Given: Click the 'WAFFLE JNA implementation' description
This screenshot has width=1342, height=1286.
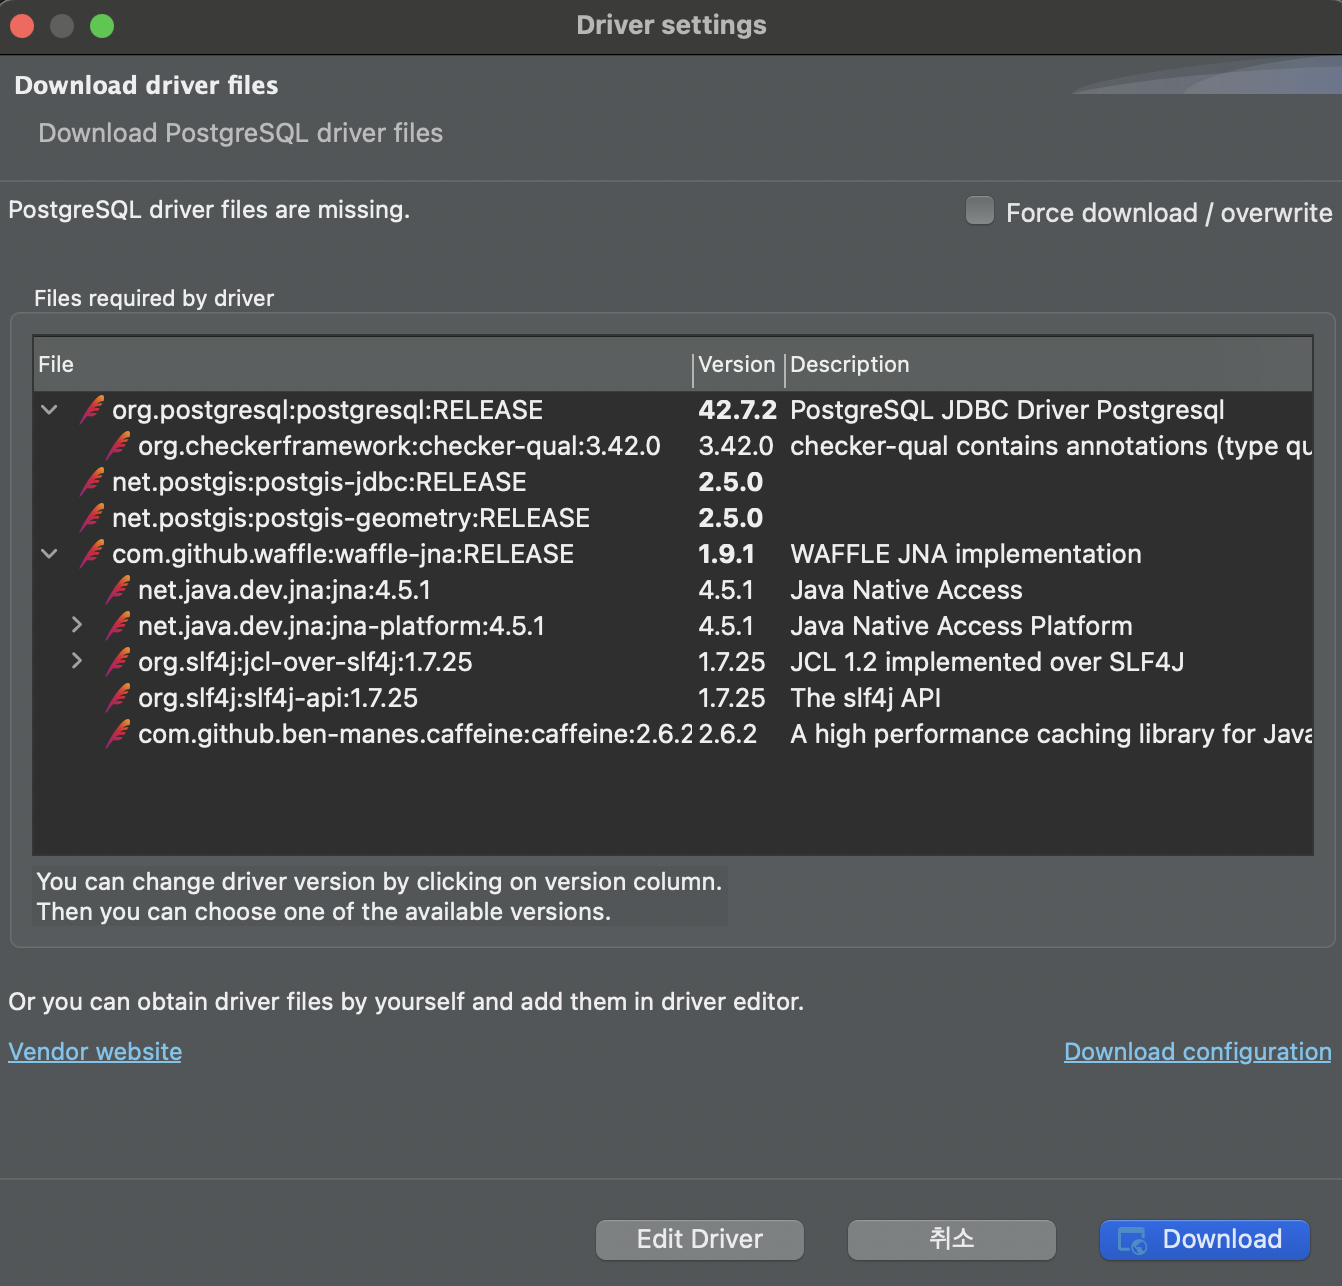Looking at the screenshot, I should tap(966, 554).
